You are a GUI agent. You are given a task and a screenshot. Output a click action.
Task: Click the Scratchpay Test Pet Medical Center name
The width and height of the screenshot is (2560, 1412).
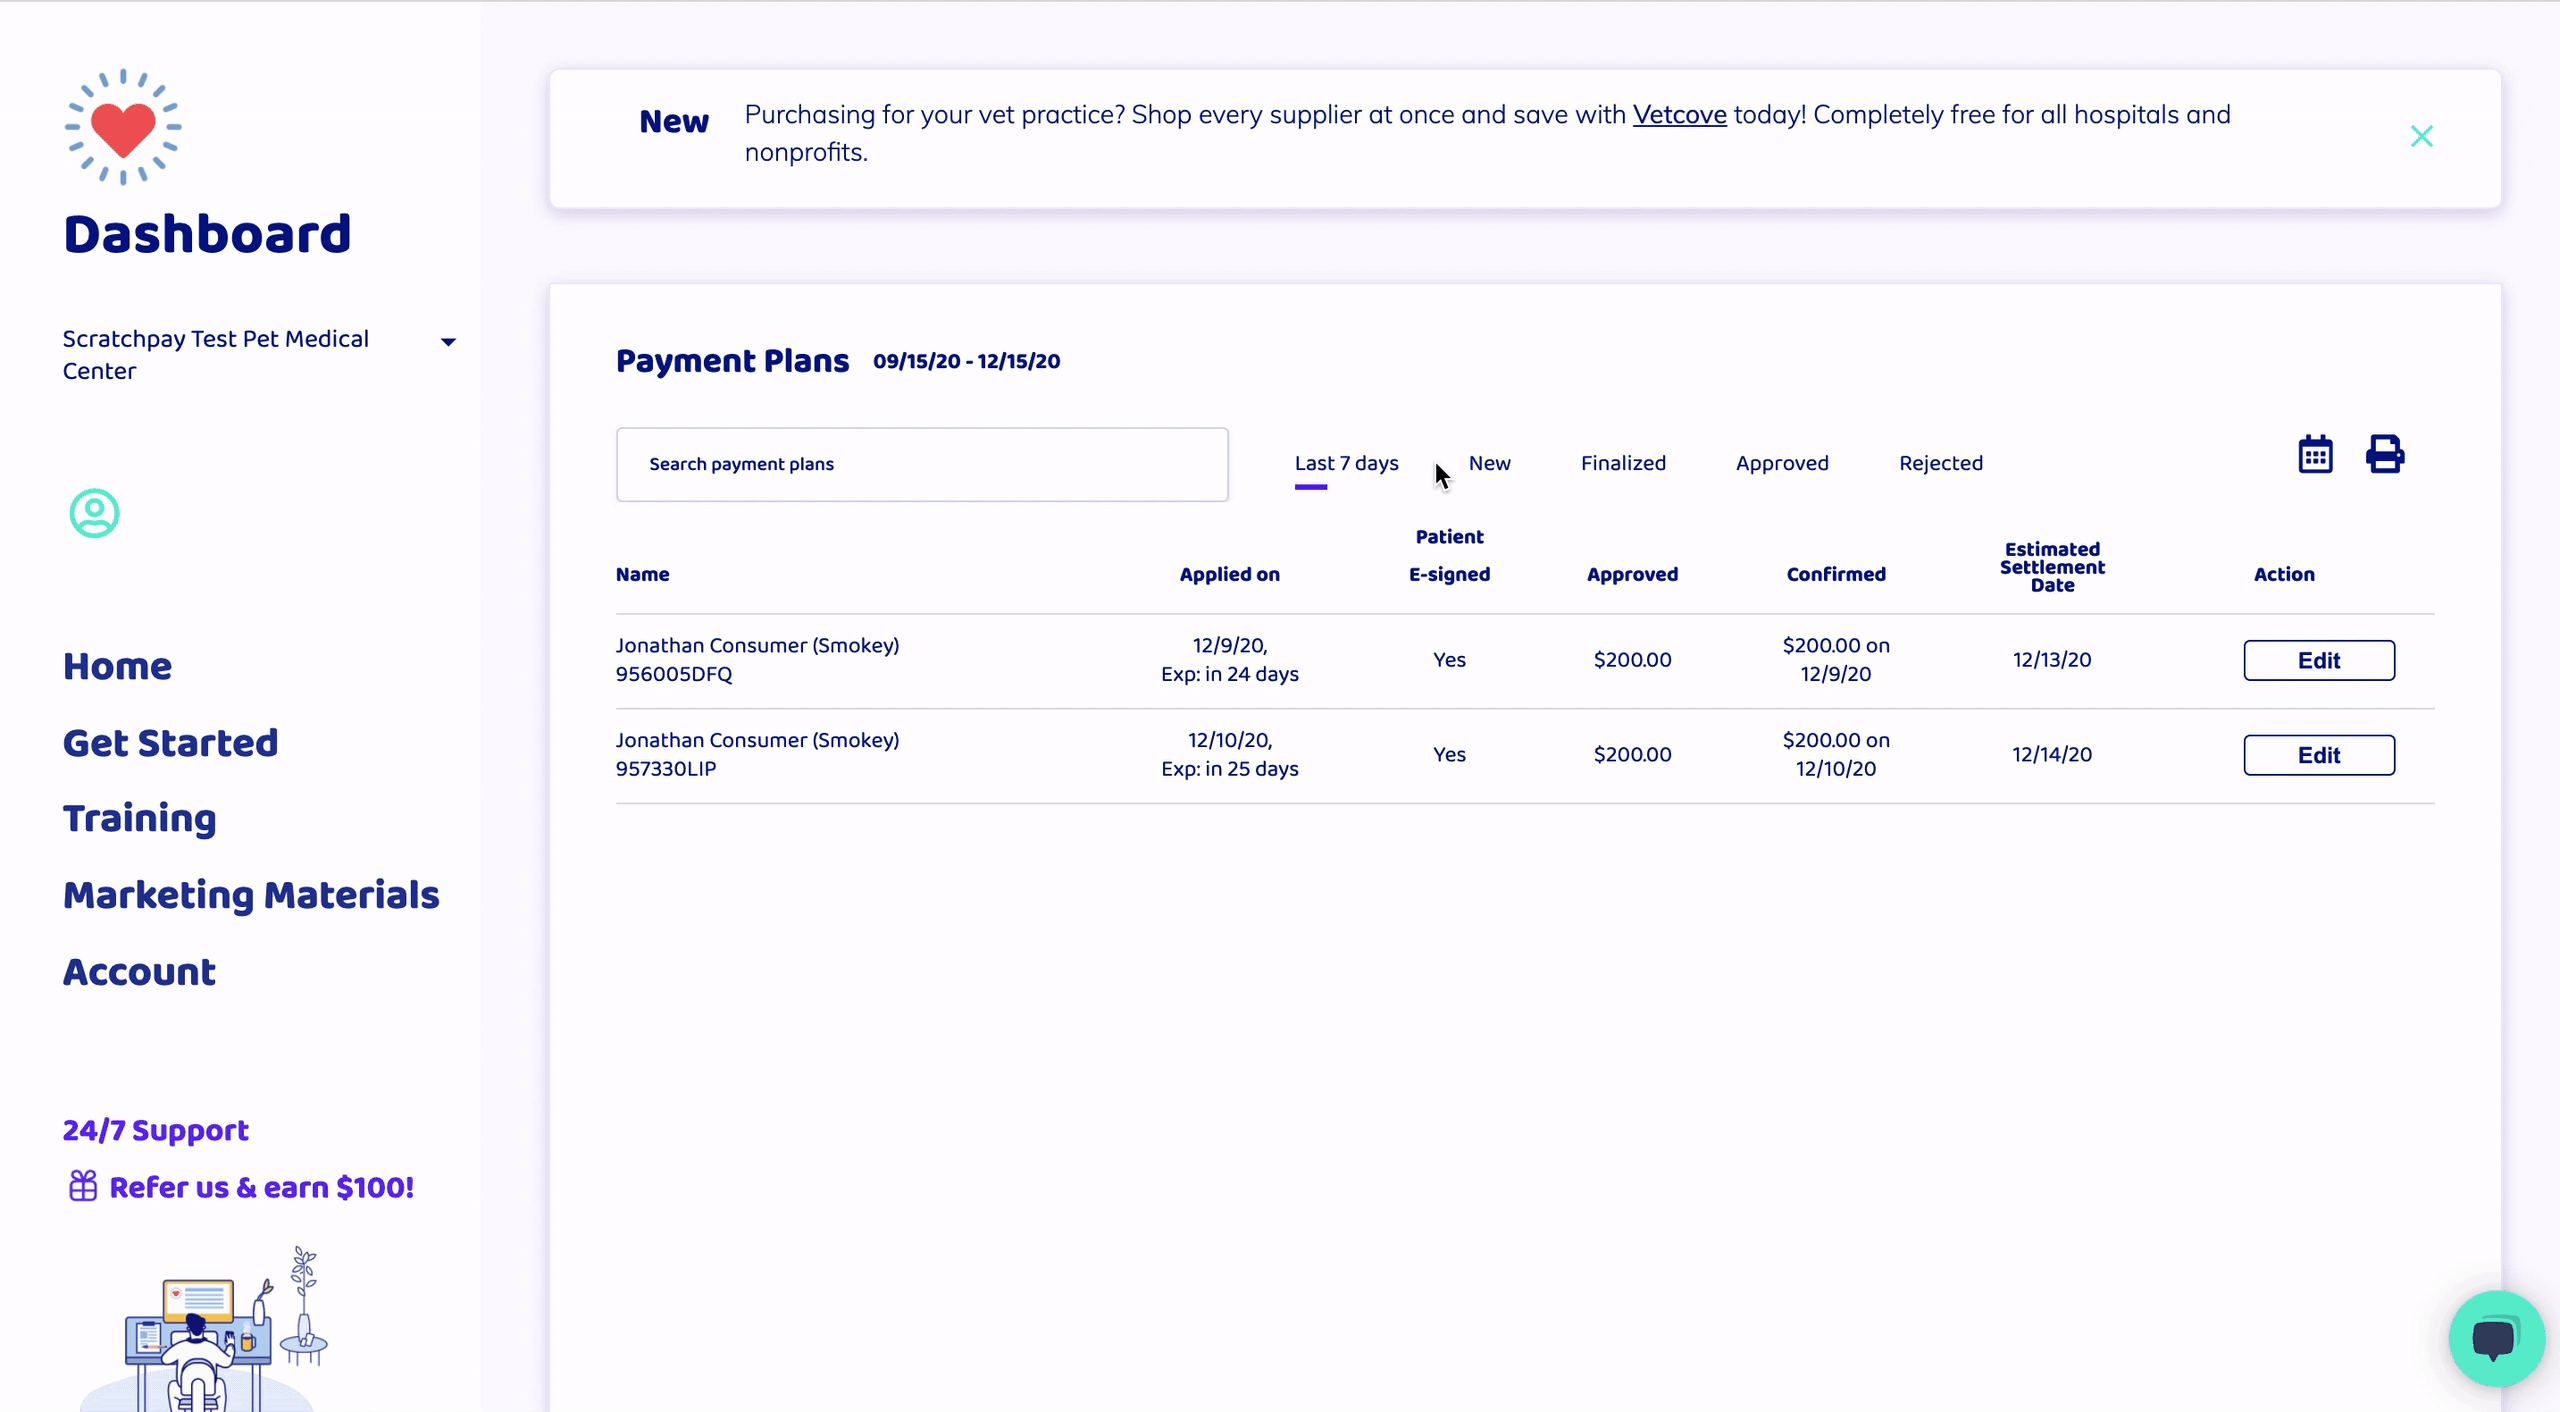click(x=216, y=355)
